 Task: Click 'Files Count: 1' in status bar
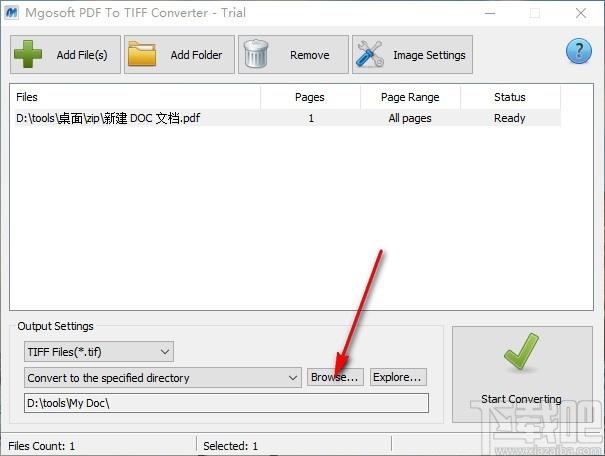[41, 446]
